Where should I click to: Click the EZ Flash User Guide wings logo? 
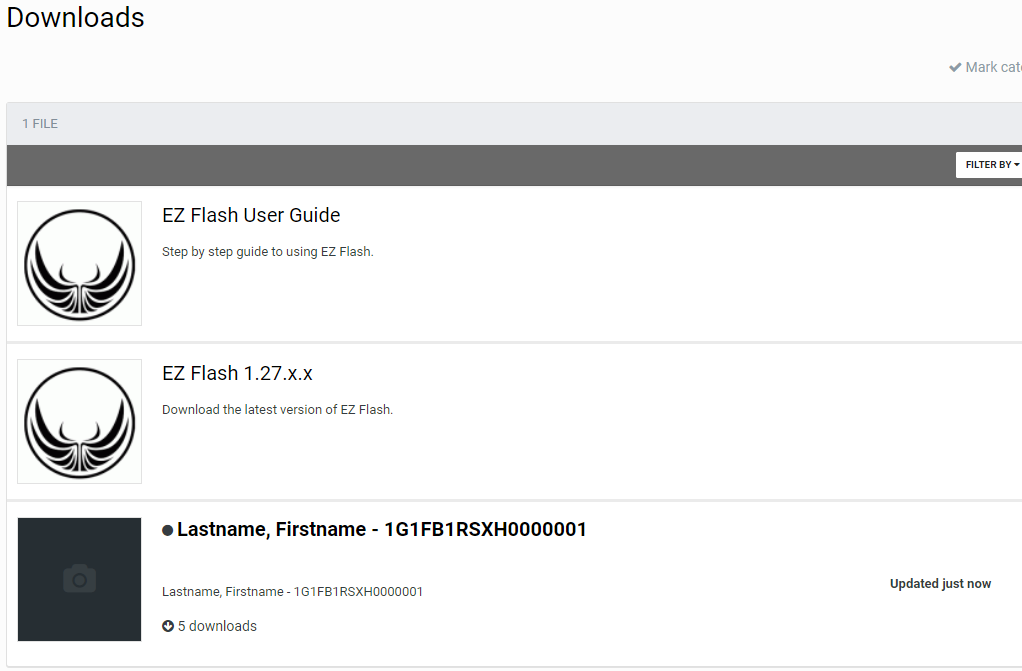tap(79, 263)
